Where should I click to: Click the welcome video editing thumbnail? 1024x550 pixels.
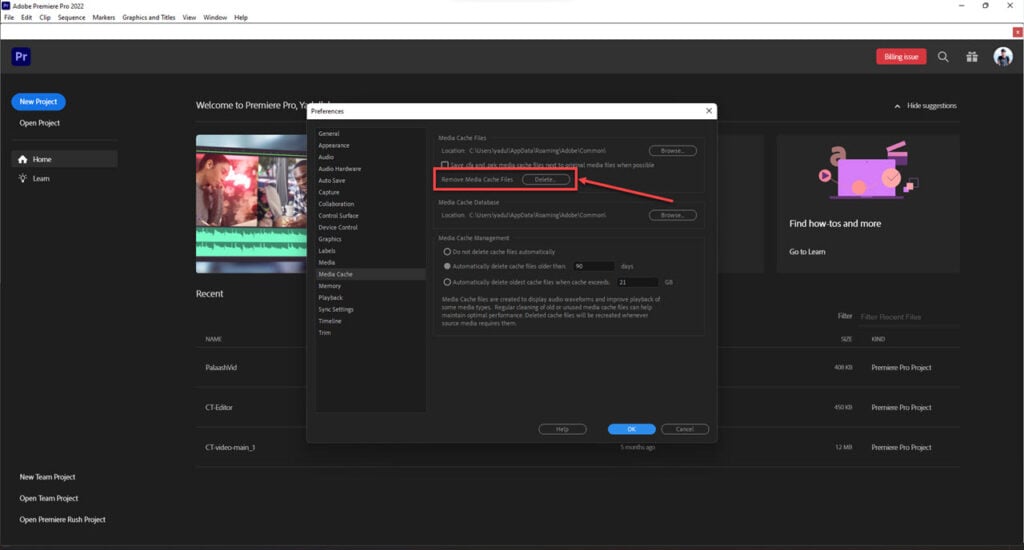tap(251, 204)
